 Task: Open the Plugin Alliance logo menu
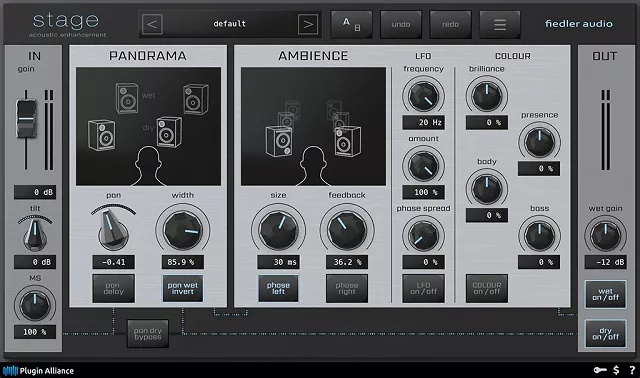38,371
